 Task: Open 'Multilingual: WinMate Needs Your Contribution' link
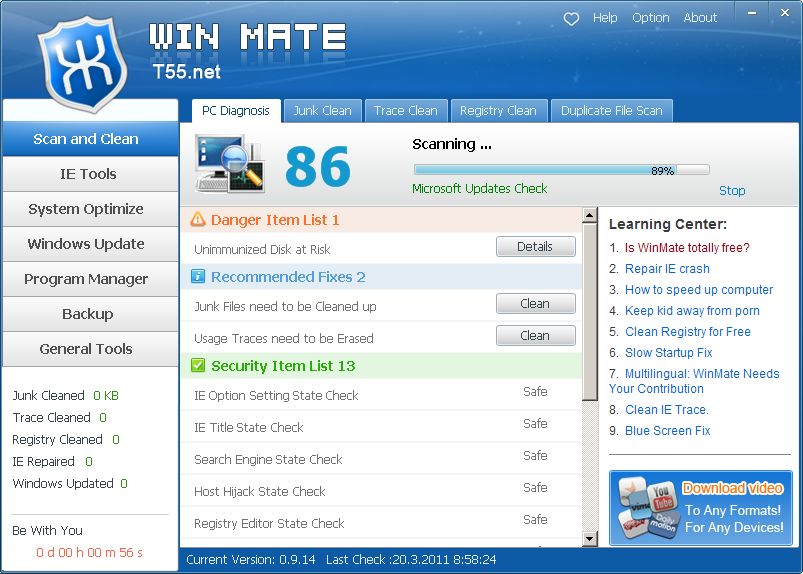(694, 381)
